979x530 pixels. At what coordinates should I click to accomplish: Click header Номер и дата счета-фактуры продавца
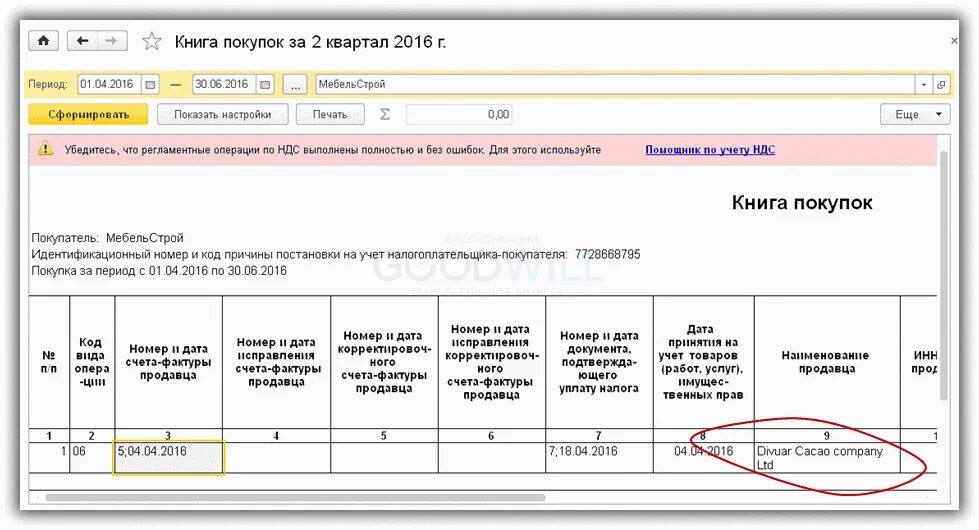(169, 362)
